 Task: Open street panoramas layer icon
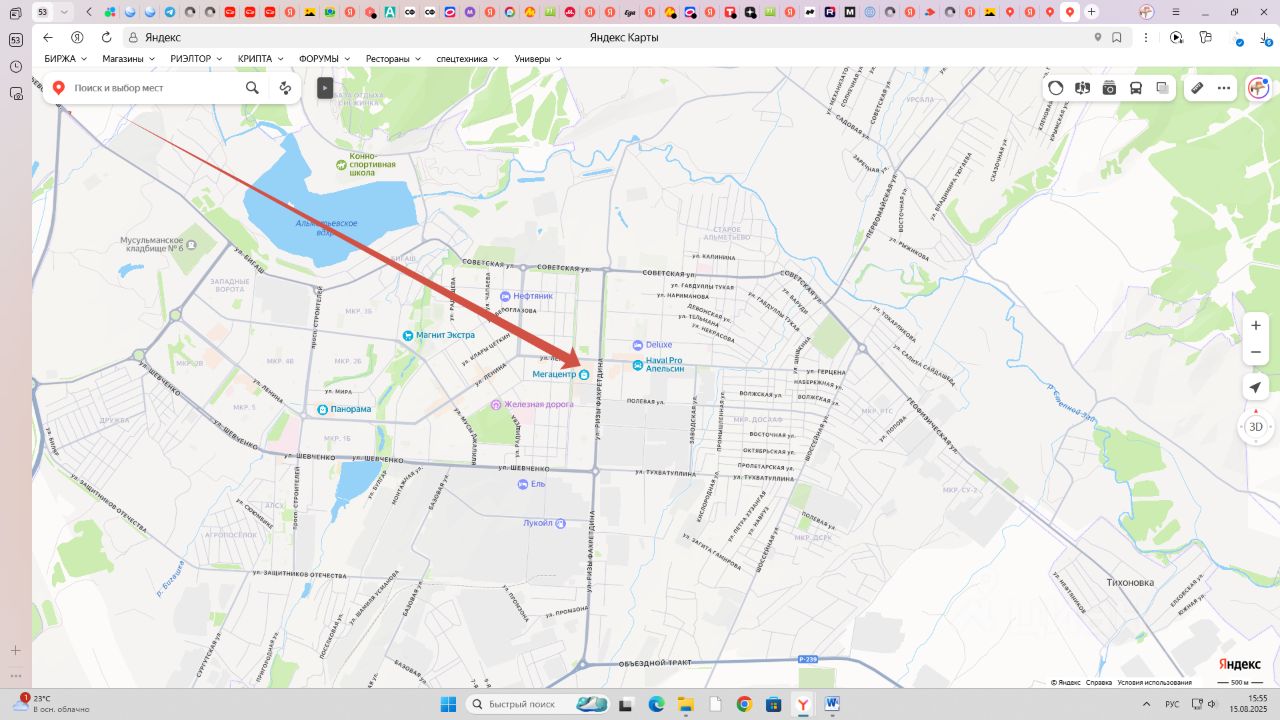(1082, 88)
